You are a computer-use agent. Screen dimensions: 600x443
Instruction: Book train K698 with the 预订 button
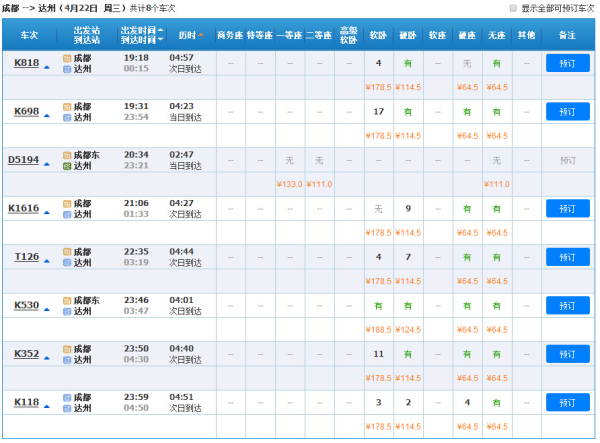point(568,111)
